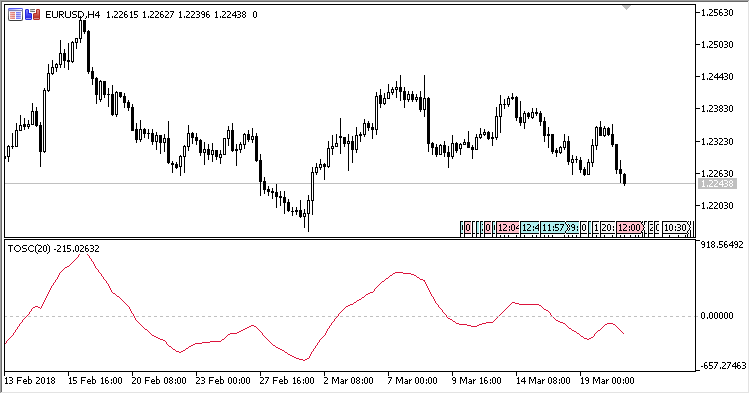Click the 19 Mar 00:00 time label

click(x=607, y=381)
